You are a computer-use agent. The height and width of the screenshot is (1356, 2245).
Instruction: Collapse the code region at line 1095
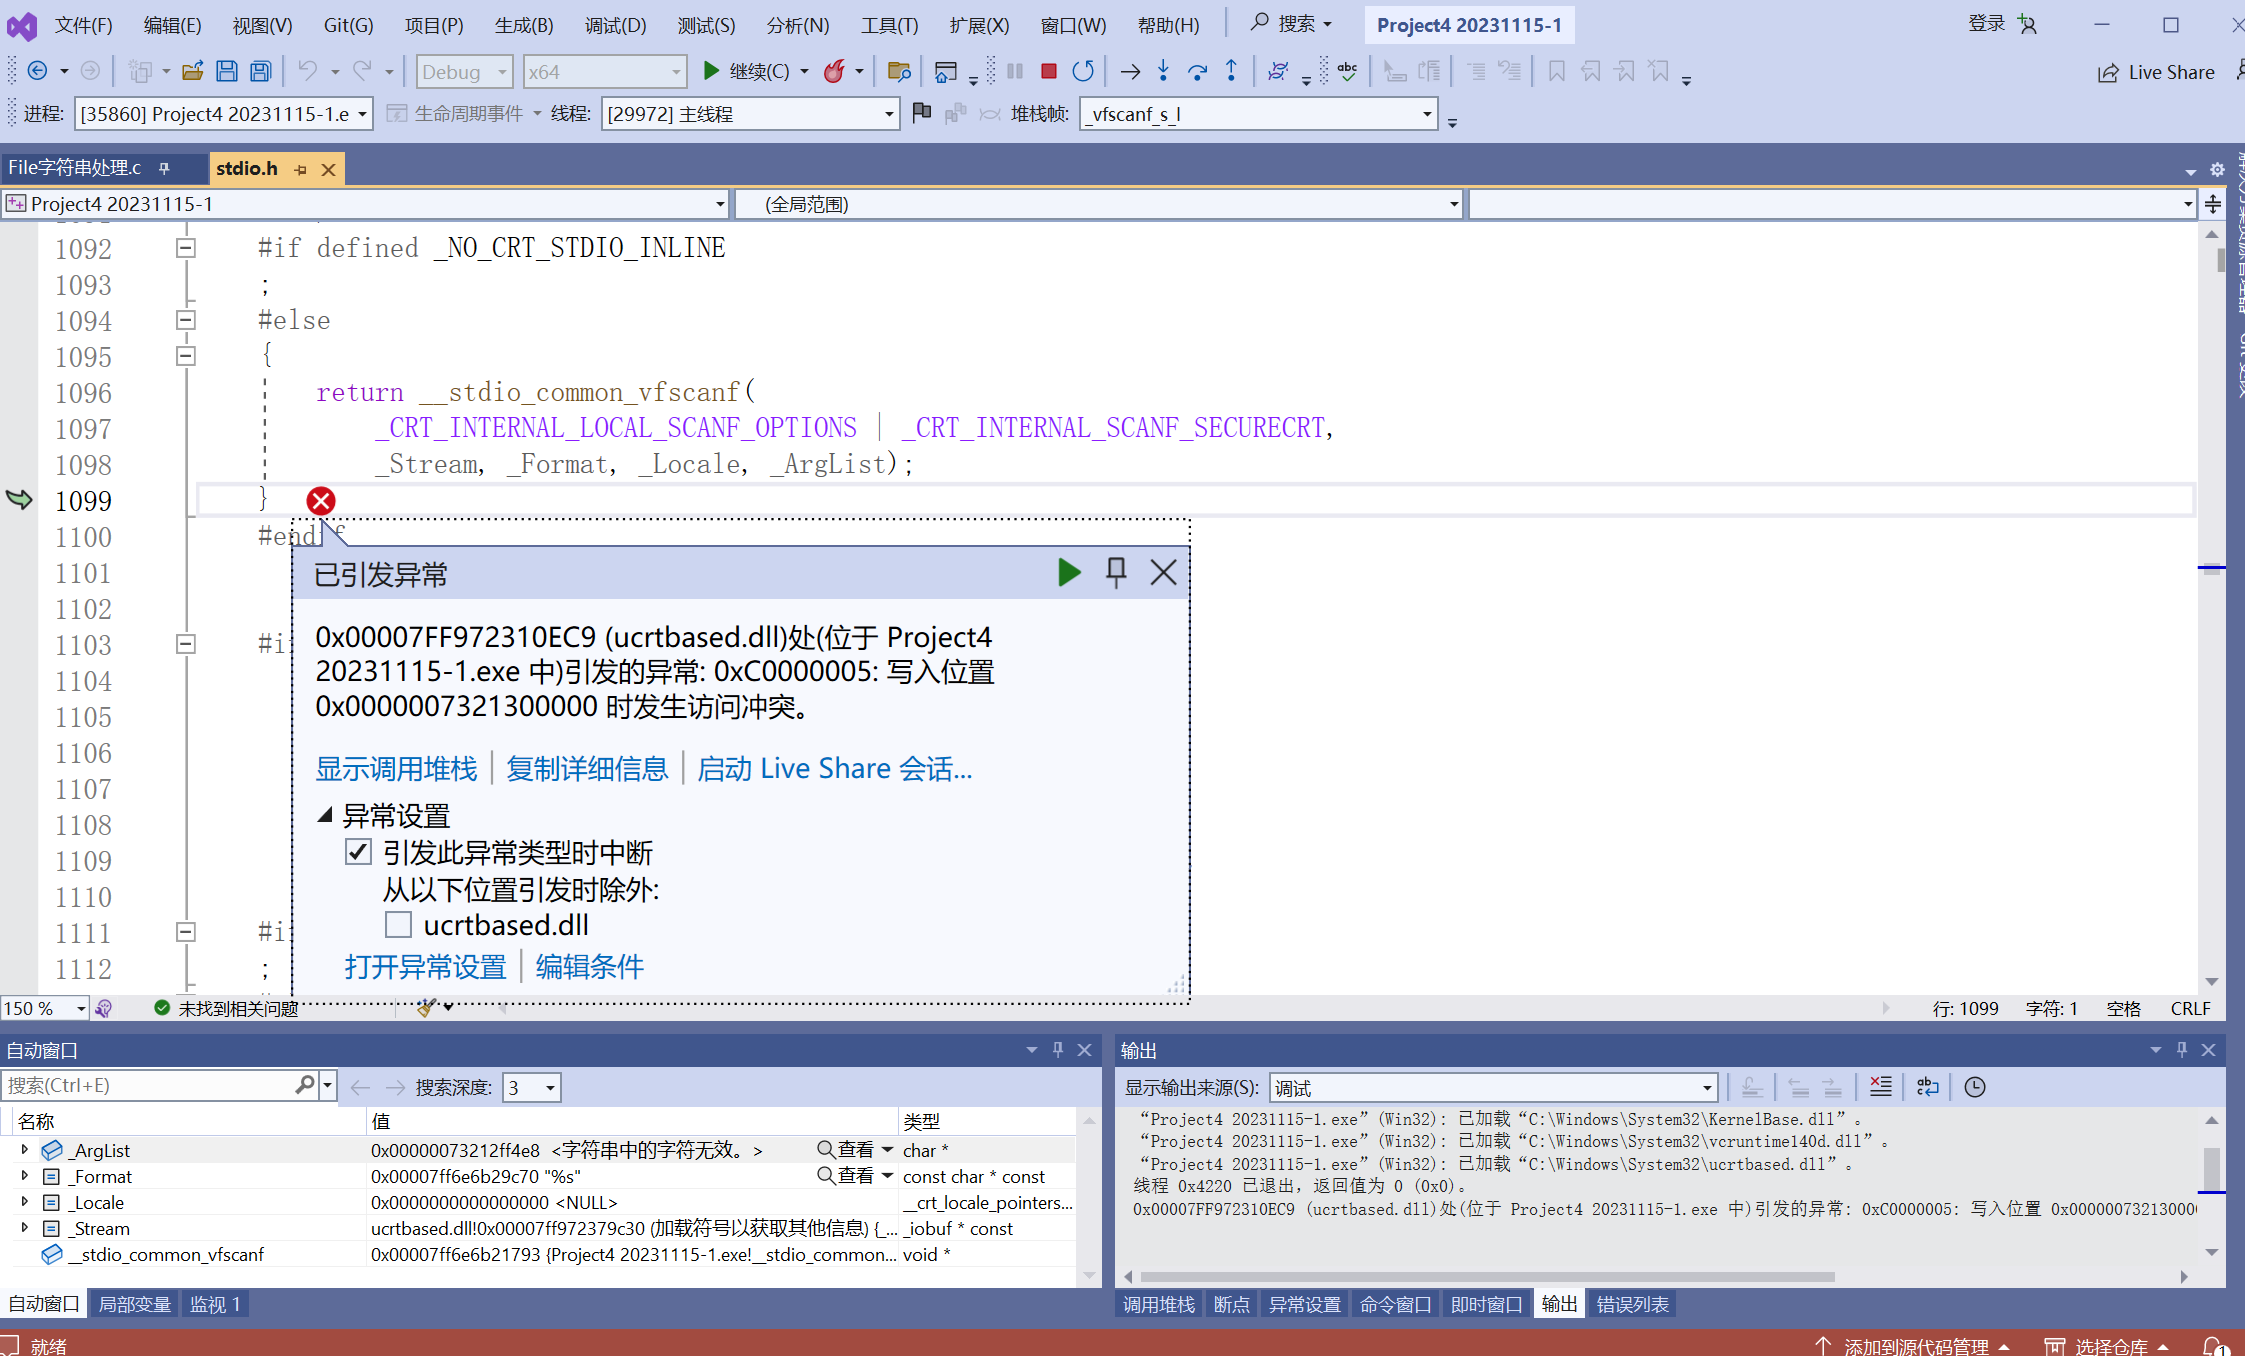pos(185,356)
